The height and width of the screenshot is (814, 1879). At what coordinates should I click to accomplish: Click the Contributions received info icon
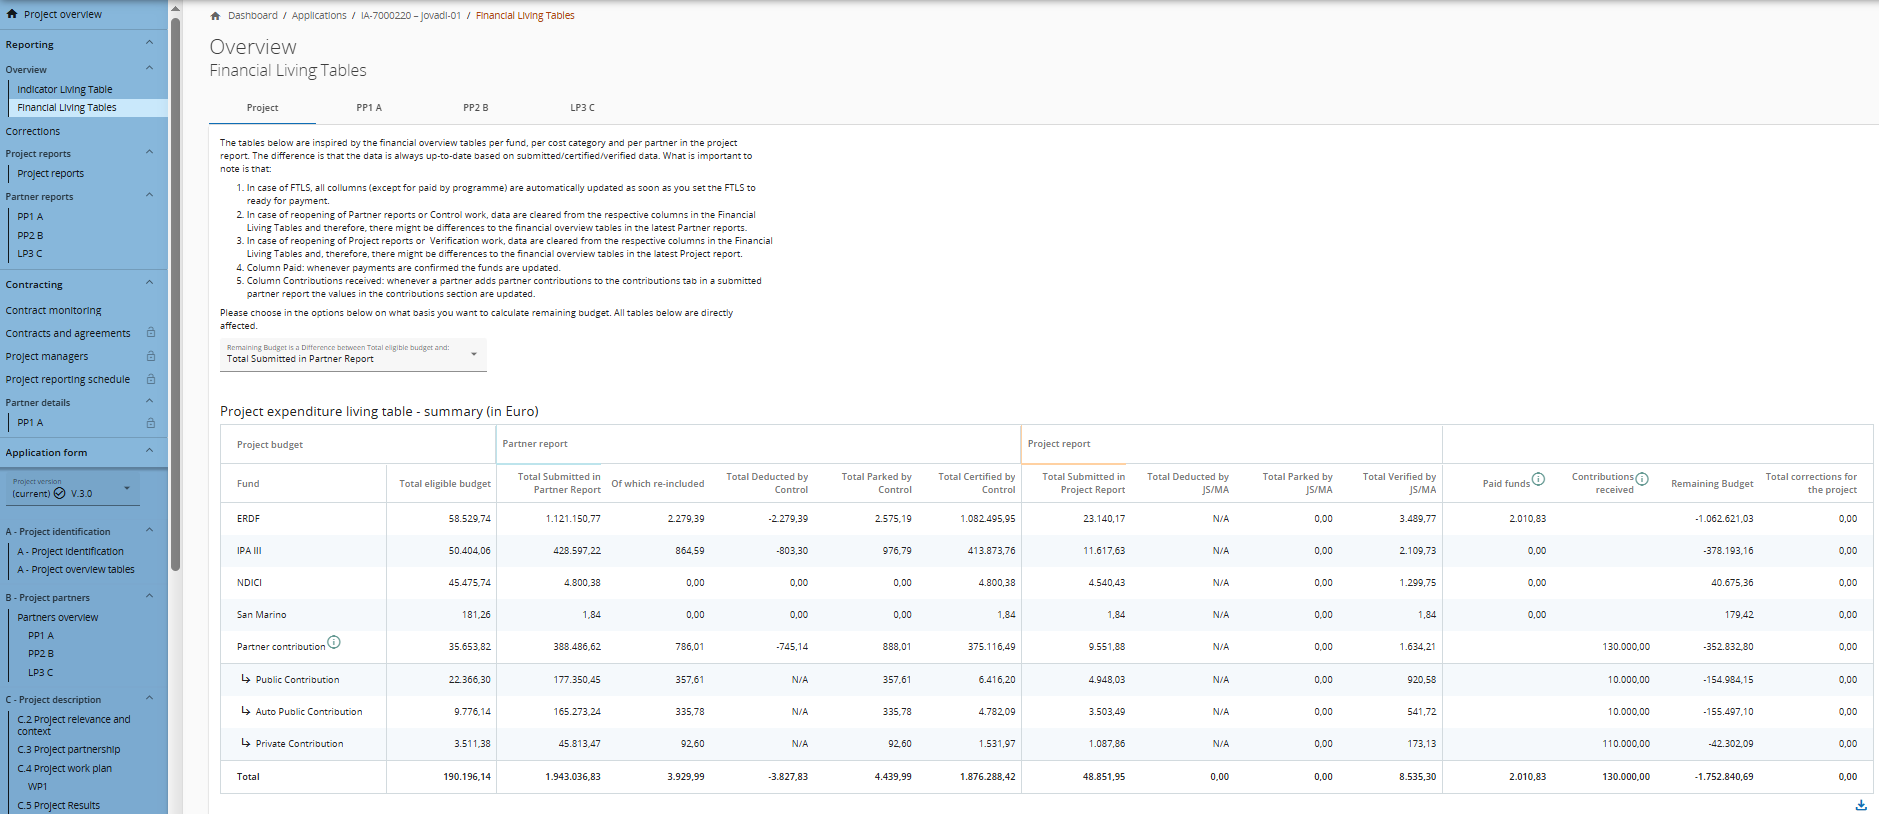pos(1641,479)
